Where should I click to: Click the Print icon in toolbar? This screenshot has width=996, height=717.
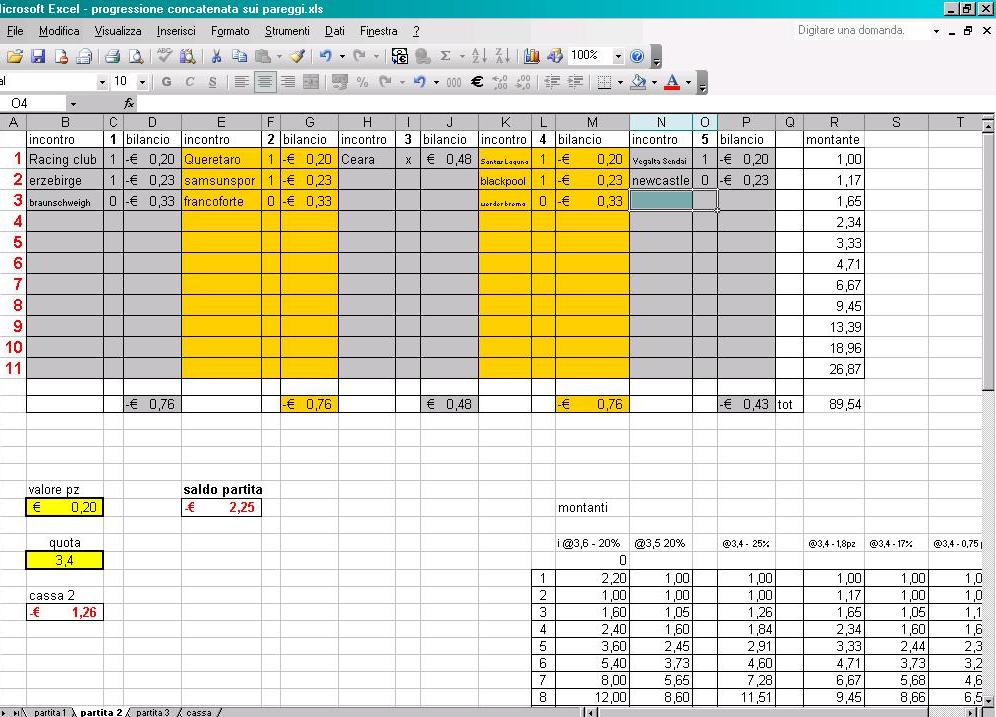tap(112, 57)
